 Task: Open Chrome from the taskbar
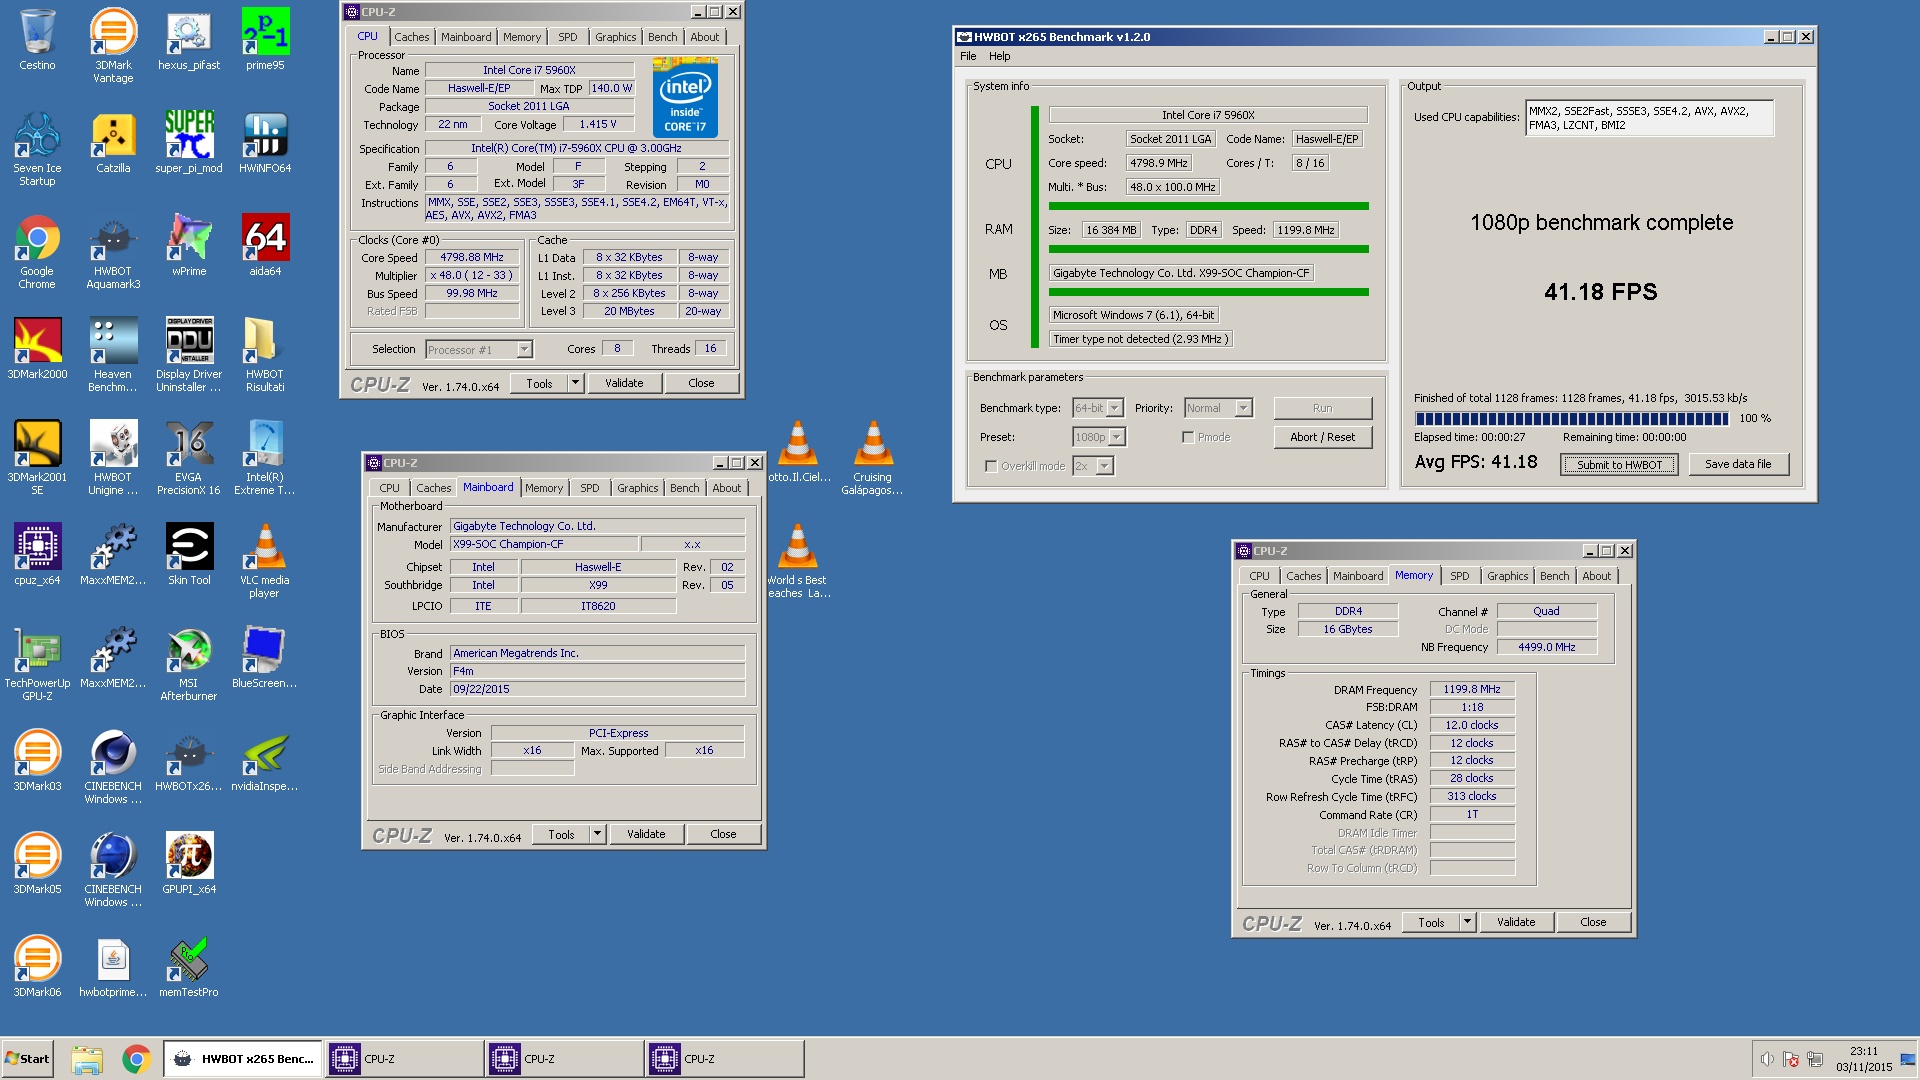[137, 1059]
